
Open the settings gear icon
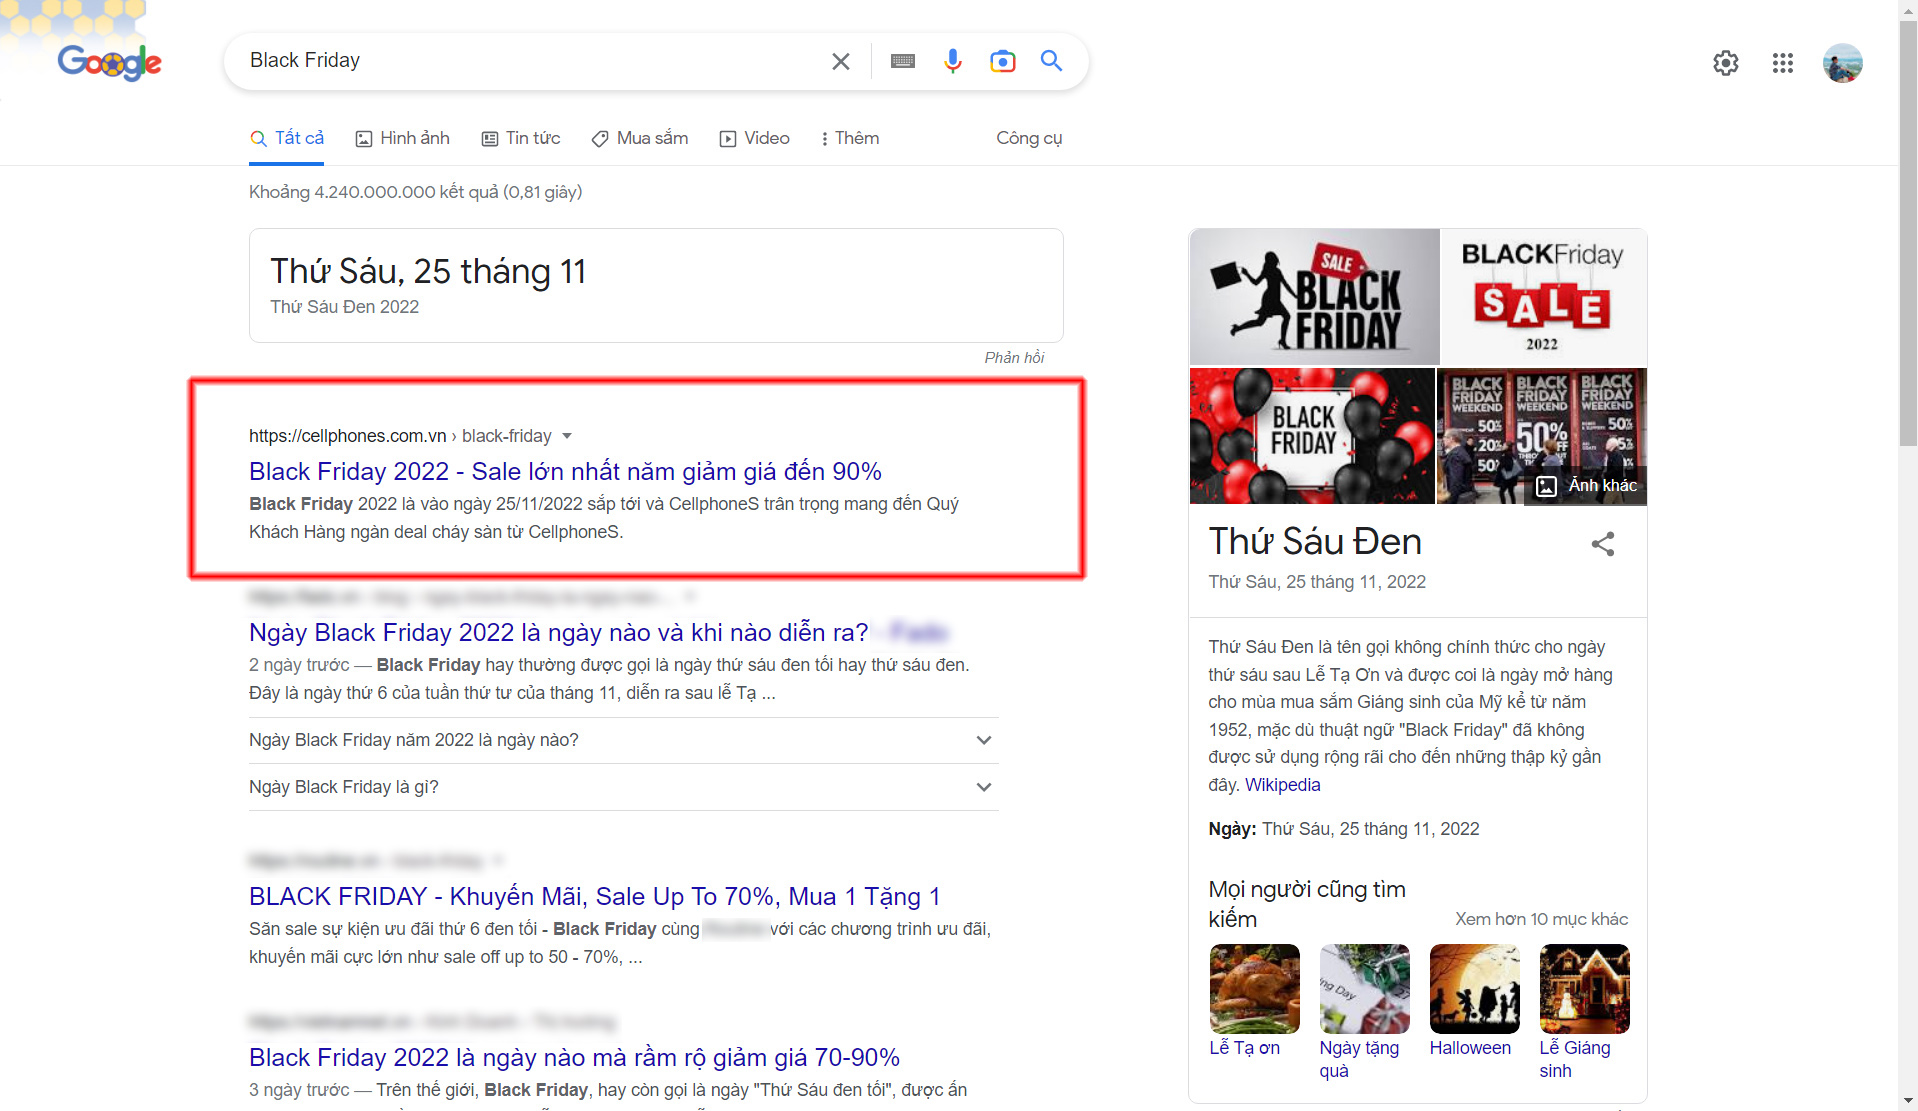tap(1726, 63)
